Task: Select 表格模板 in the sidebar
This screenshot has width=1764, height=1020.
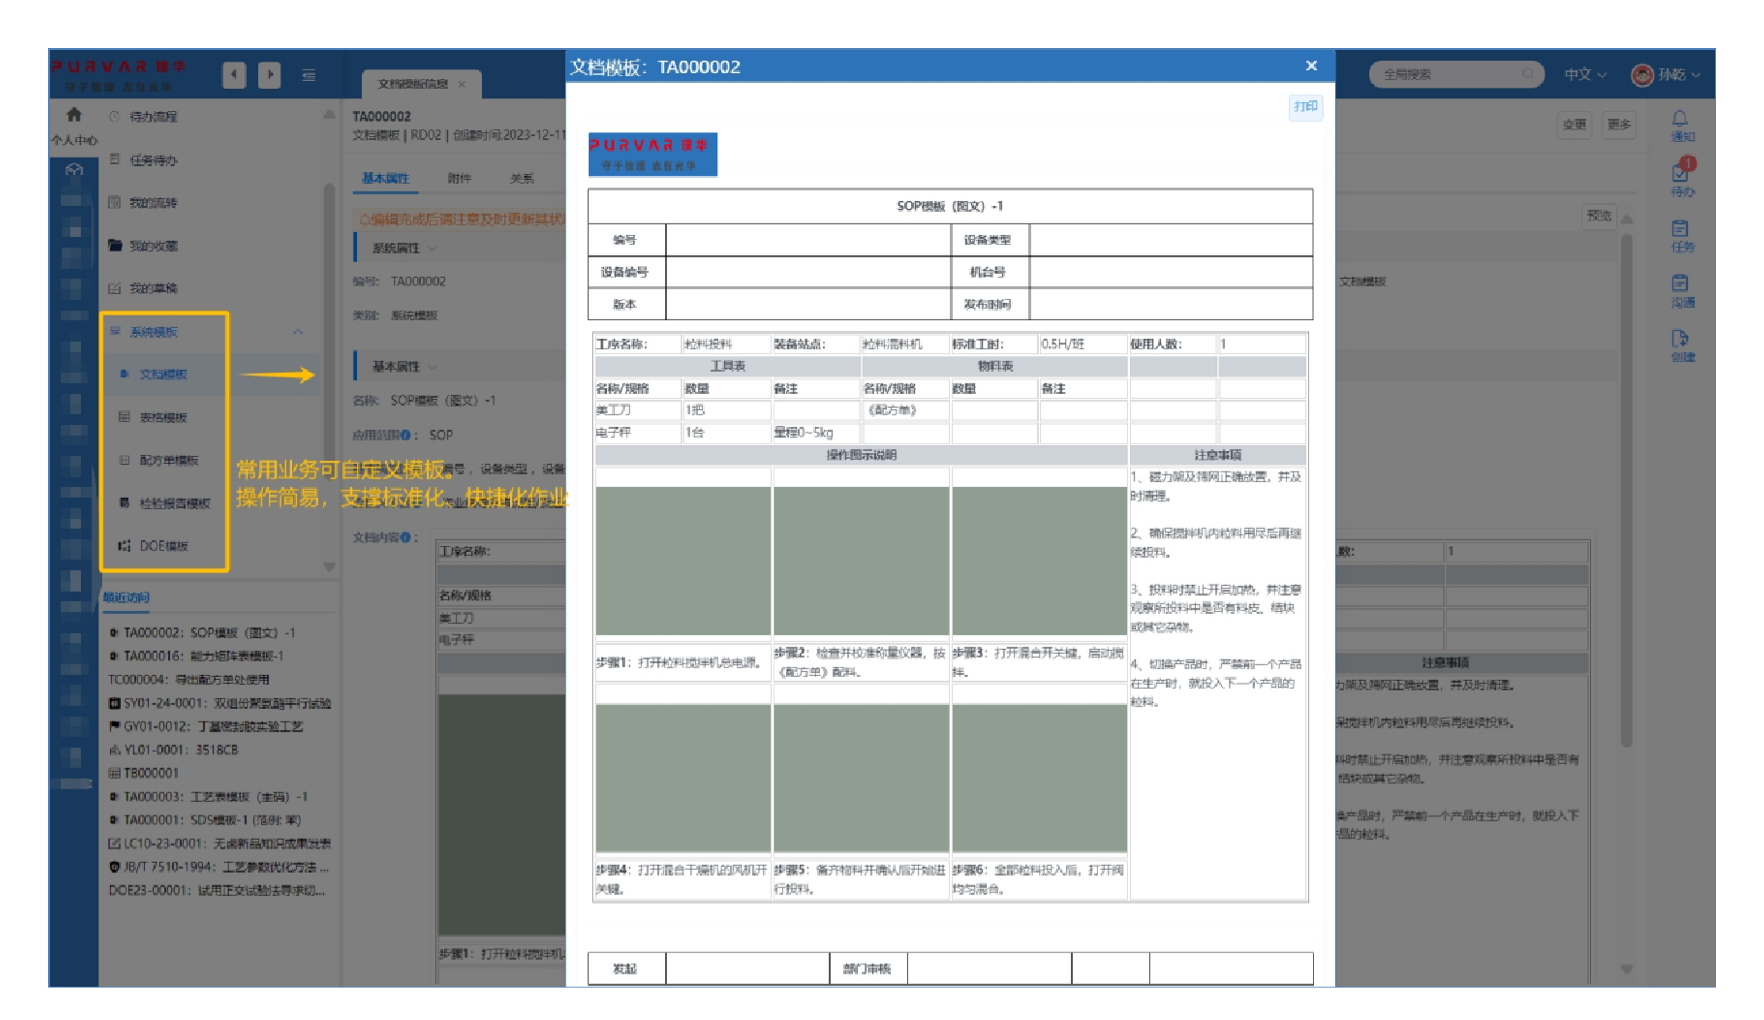Action: click(163, 418)
